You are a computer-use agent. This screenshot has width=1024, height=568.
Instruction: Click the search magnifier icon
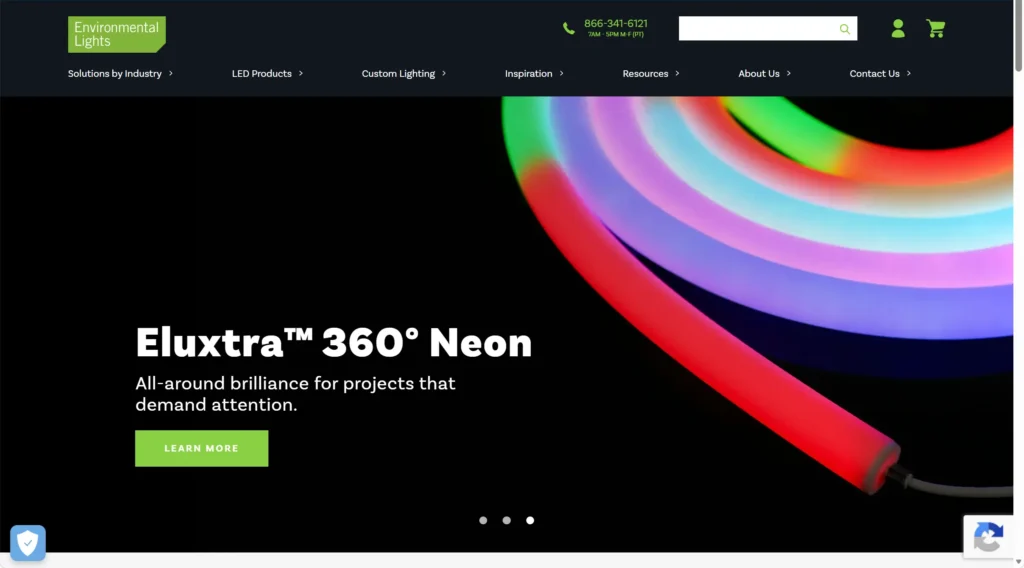click(844, 29)
